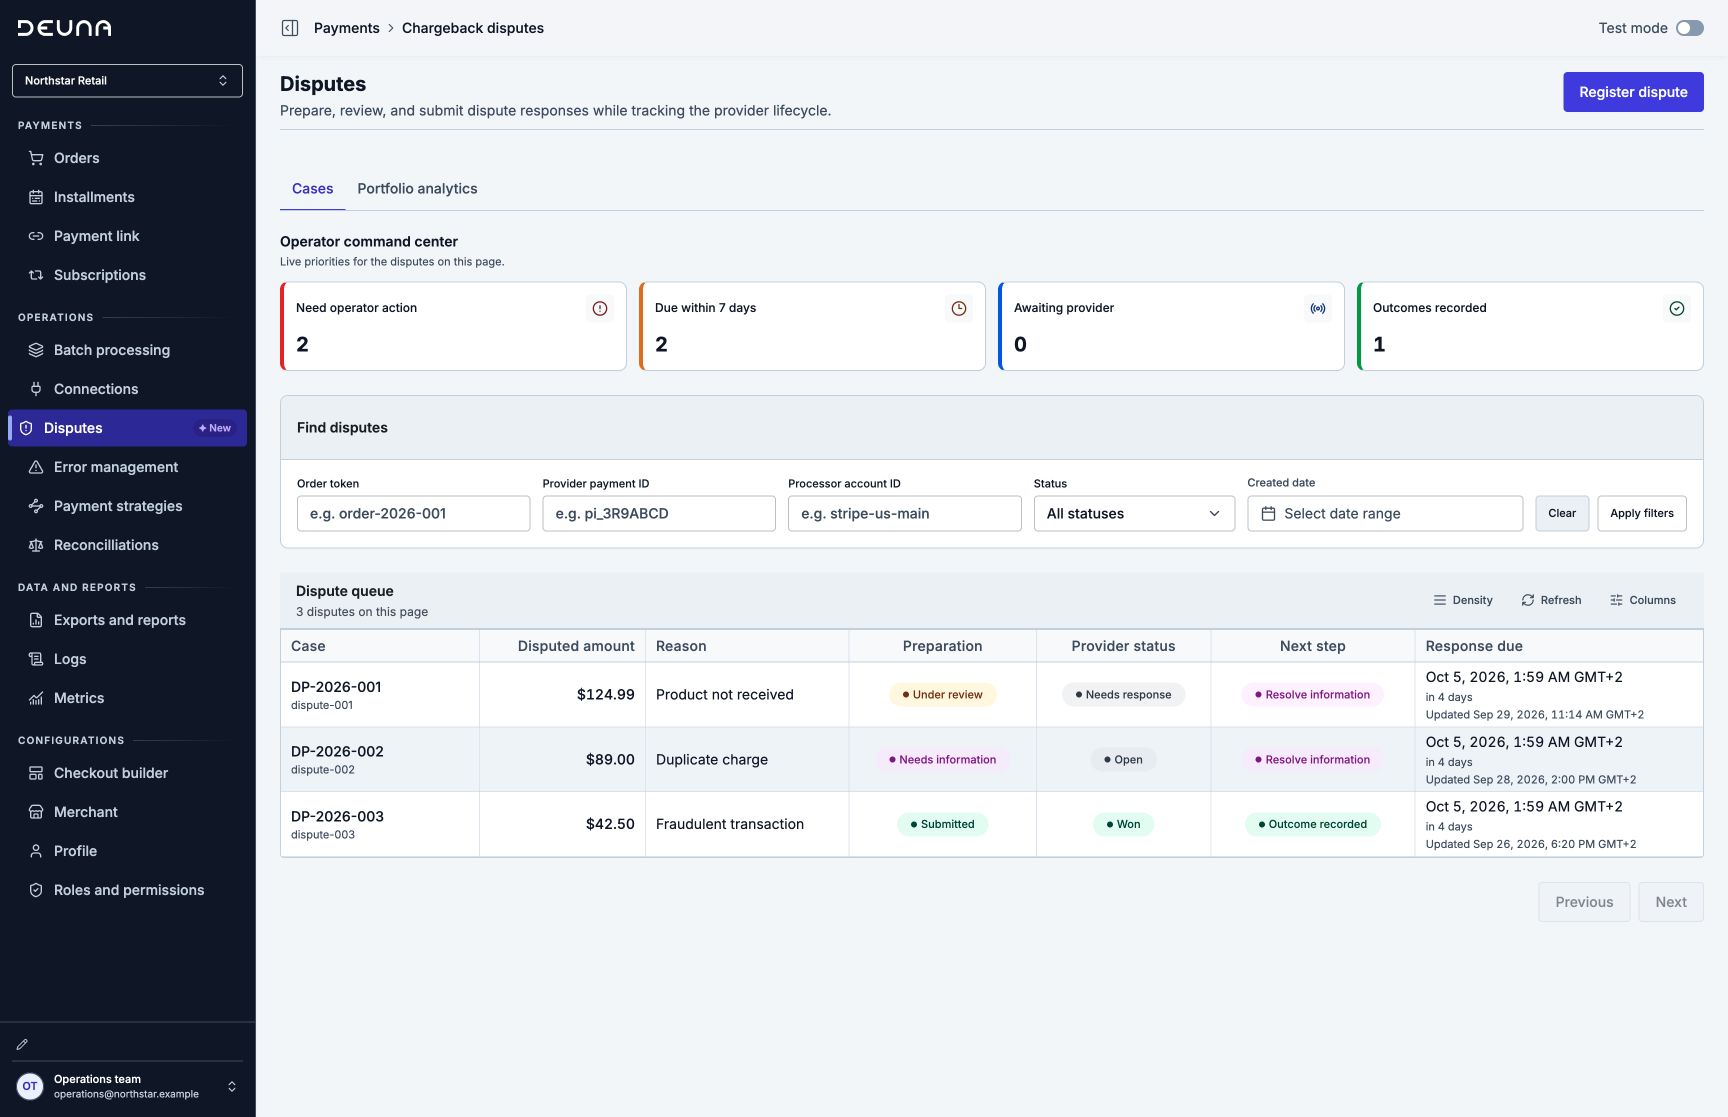Focus the Order token input field
Image resolution: width=1728 pixels, height=1117 pixels.
pos(413,513)
